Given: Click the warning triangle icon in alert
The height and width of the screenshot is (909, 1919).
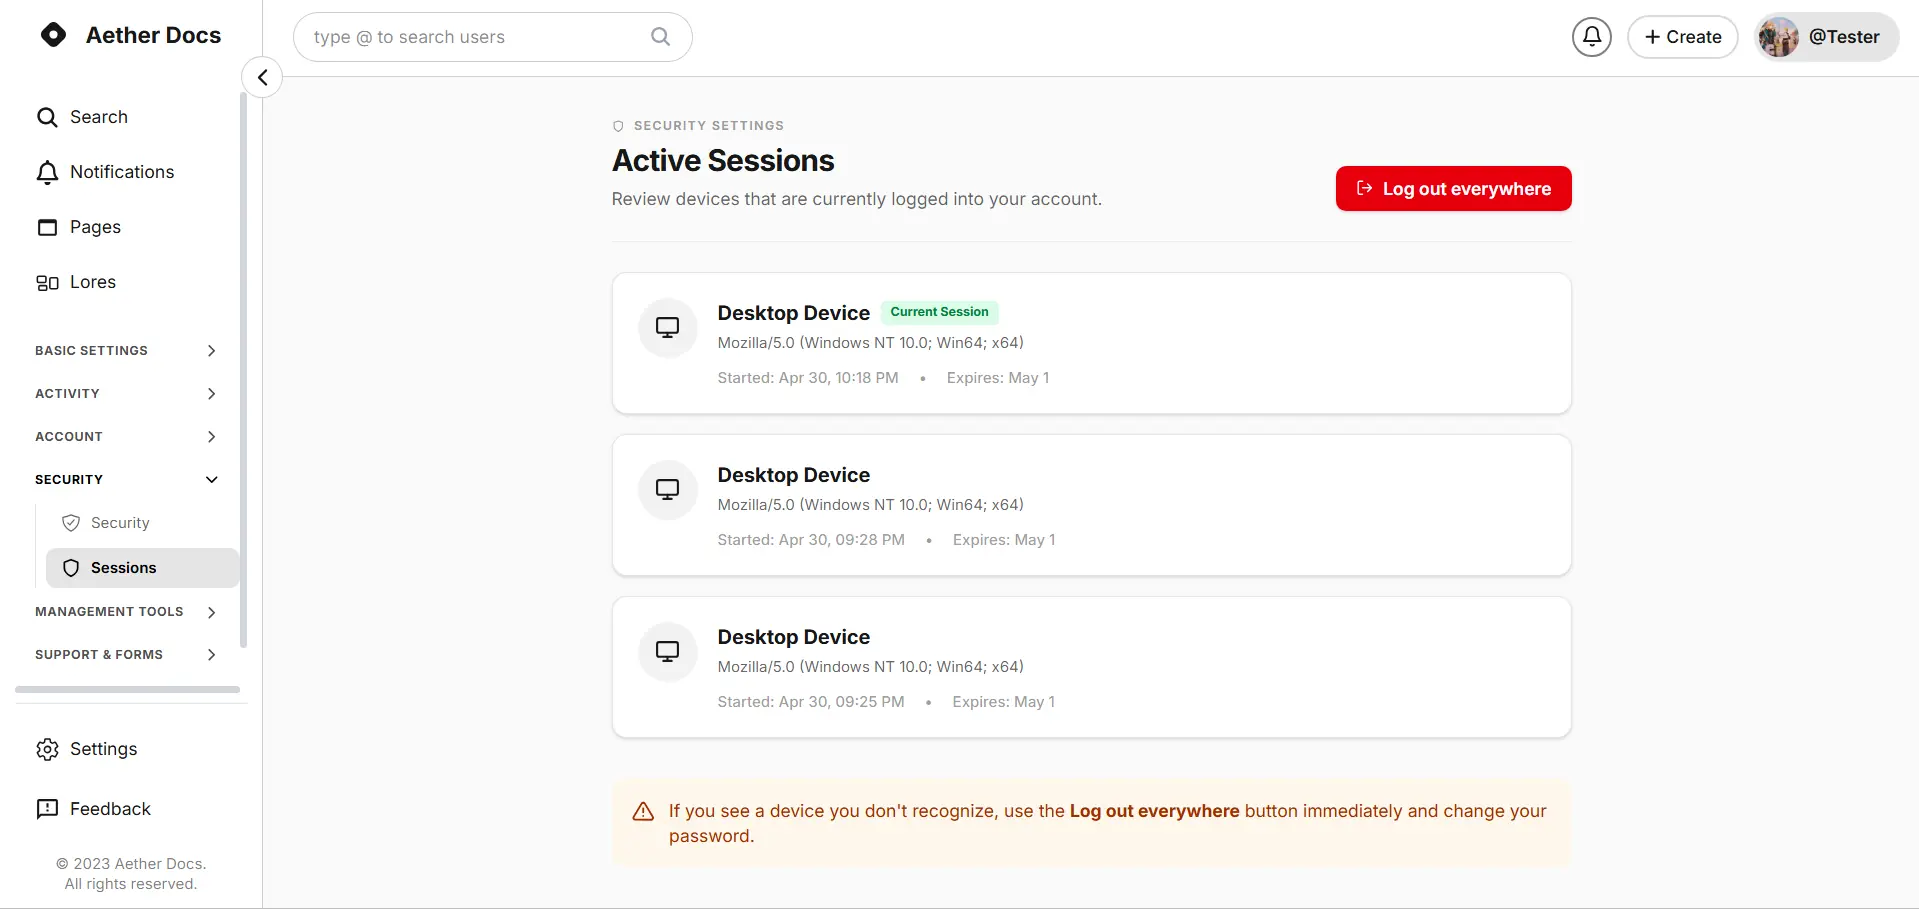Looking at the screenshot, I should [643, 811].
